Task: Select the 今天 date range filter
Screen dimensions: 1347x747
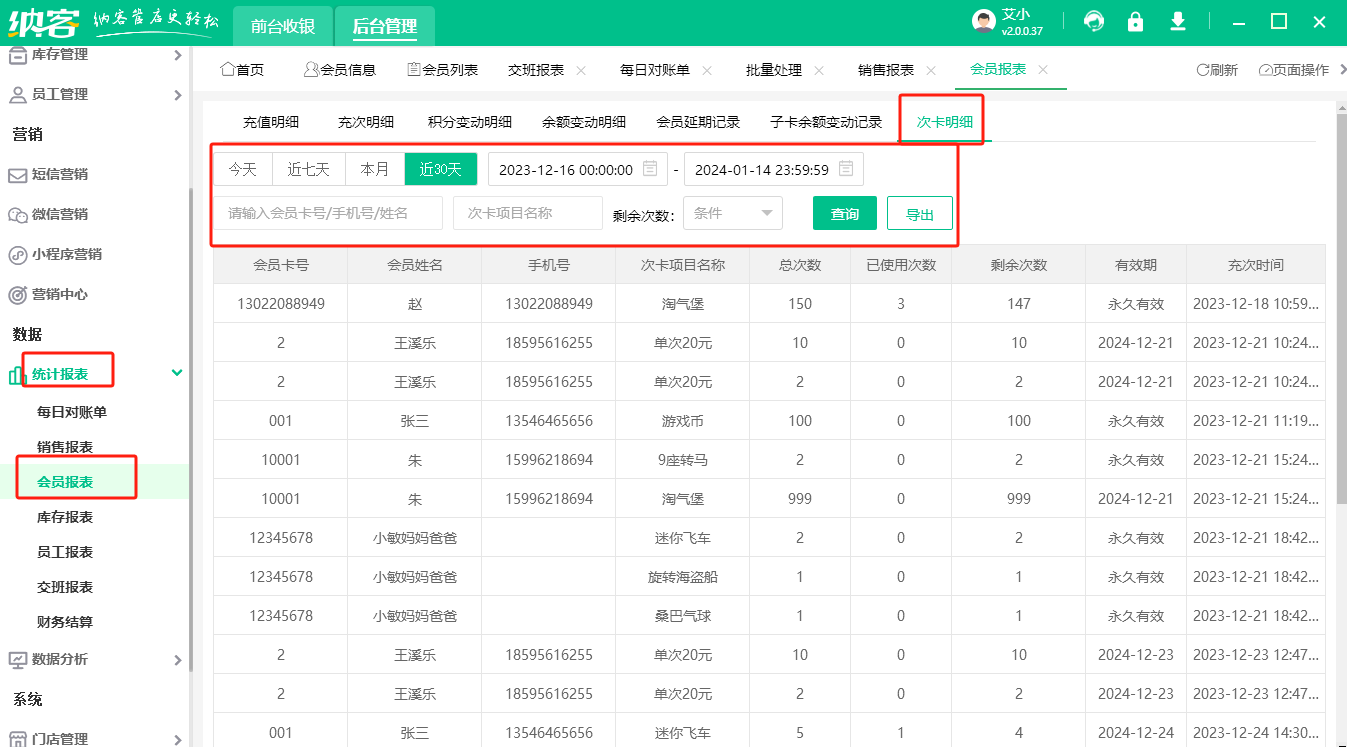Action: pyautogui.click(x=243, y=169)
